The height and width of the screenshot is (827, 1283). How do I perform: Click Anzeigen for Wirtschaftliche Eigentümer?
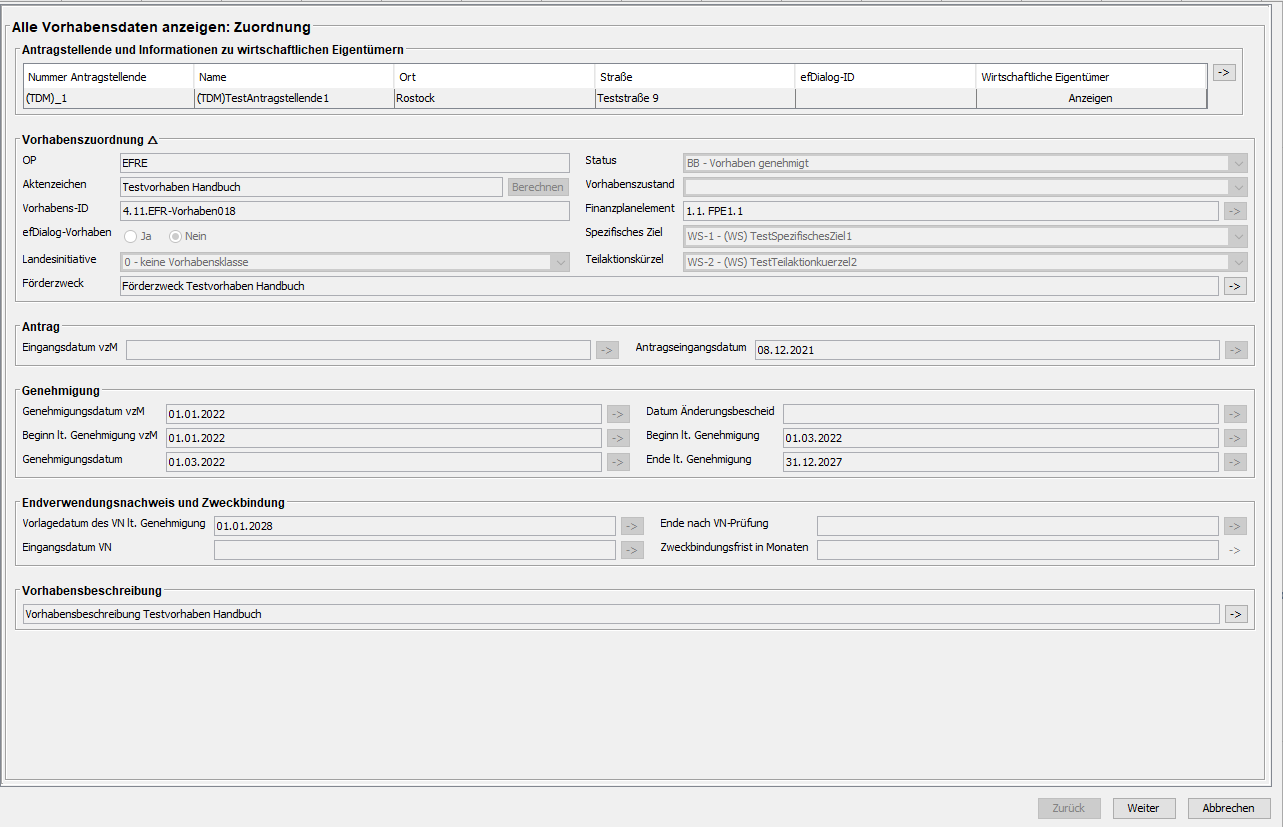tap(1090, 98)
